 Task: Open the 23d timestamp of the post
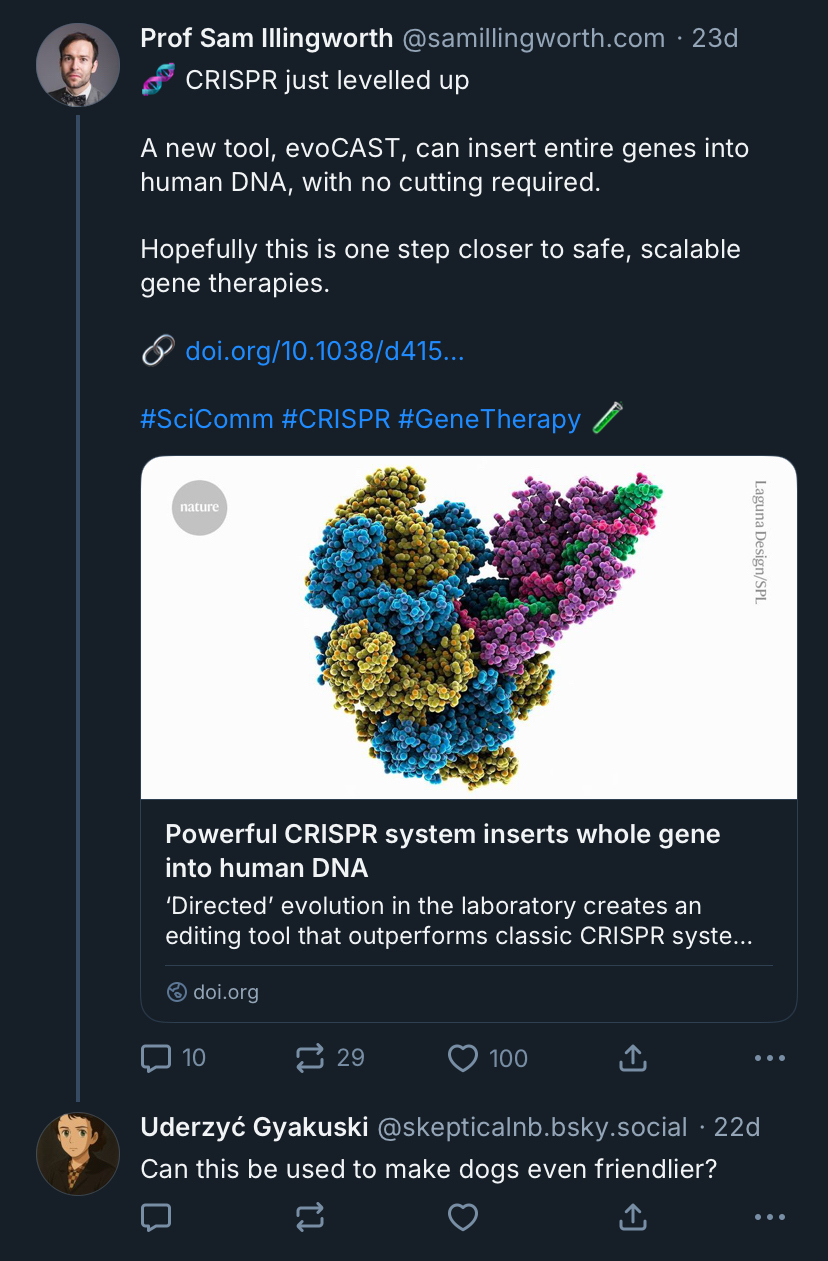point(715,39)
